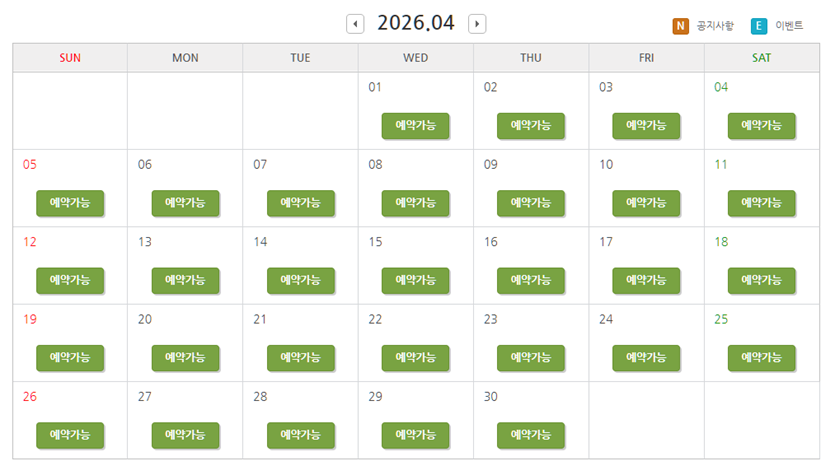Choose 예약가능 for April 26
The height and width of the screenshot is (475, 835).
coord(70,435)
